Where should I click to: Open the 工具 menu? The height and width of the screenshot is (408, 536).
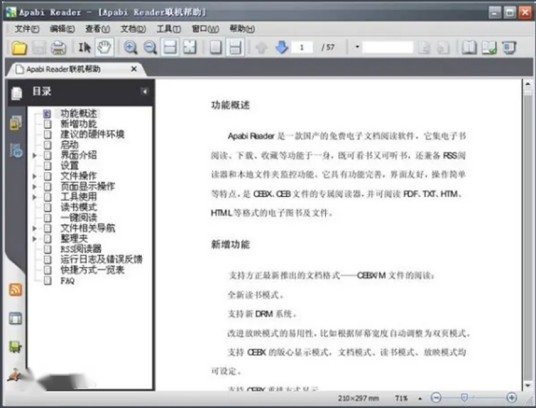(x=169, y=29)
